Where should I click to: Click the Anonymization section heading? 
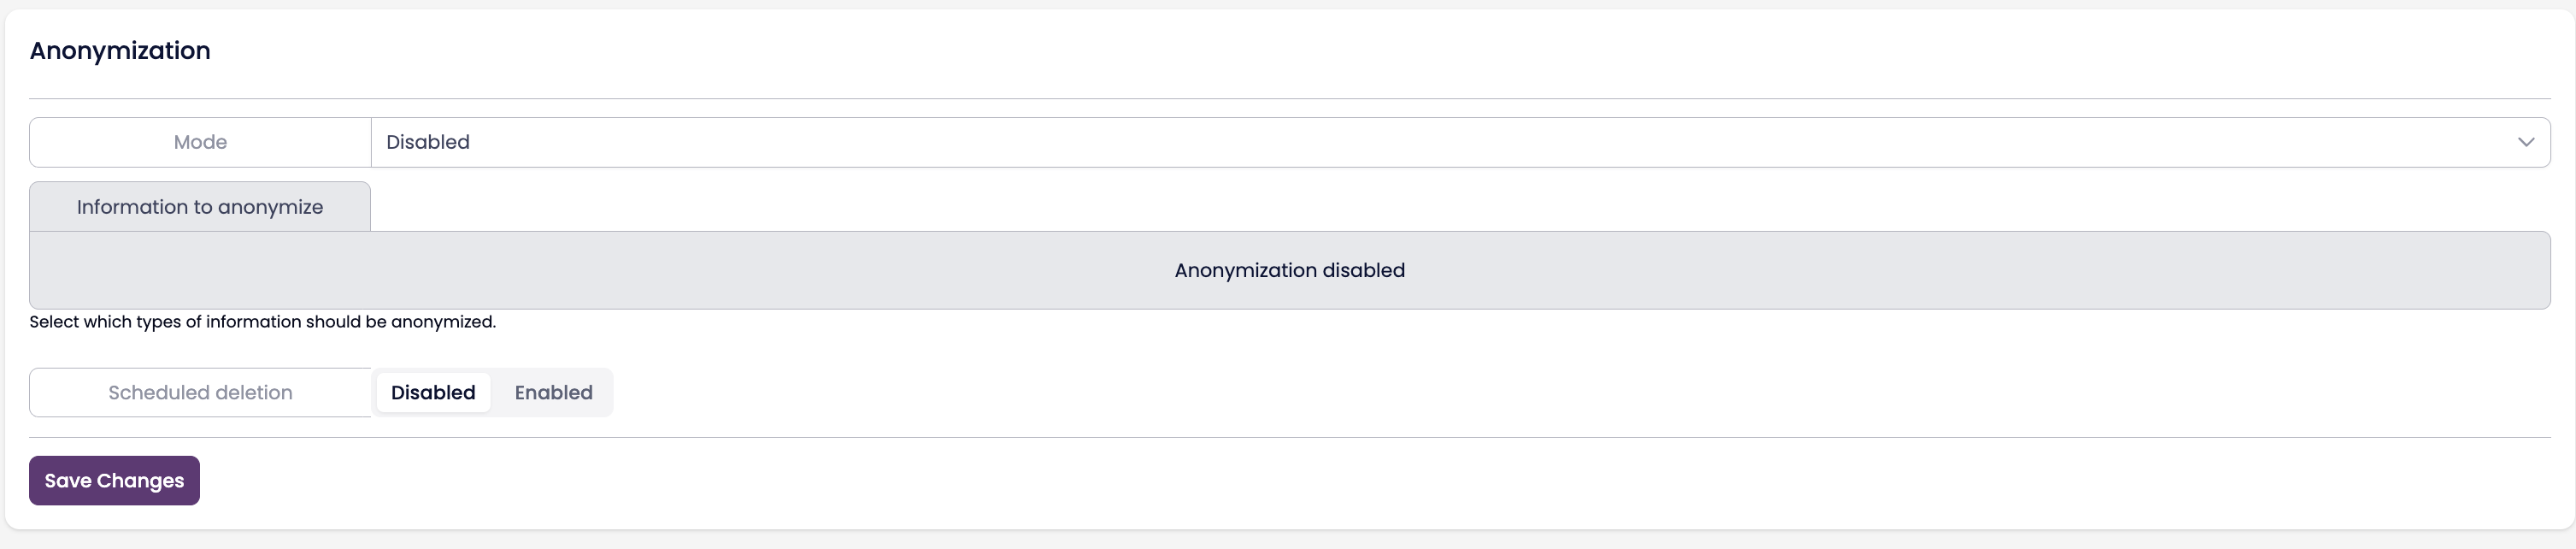click(x=120, y=51)
